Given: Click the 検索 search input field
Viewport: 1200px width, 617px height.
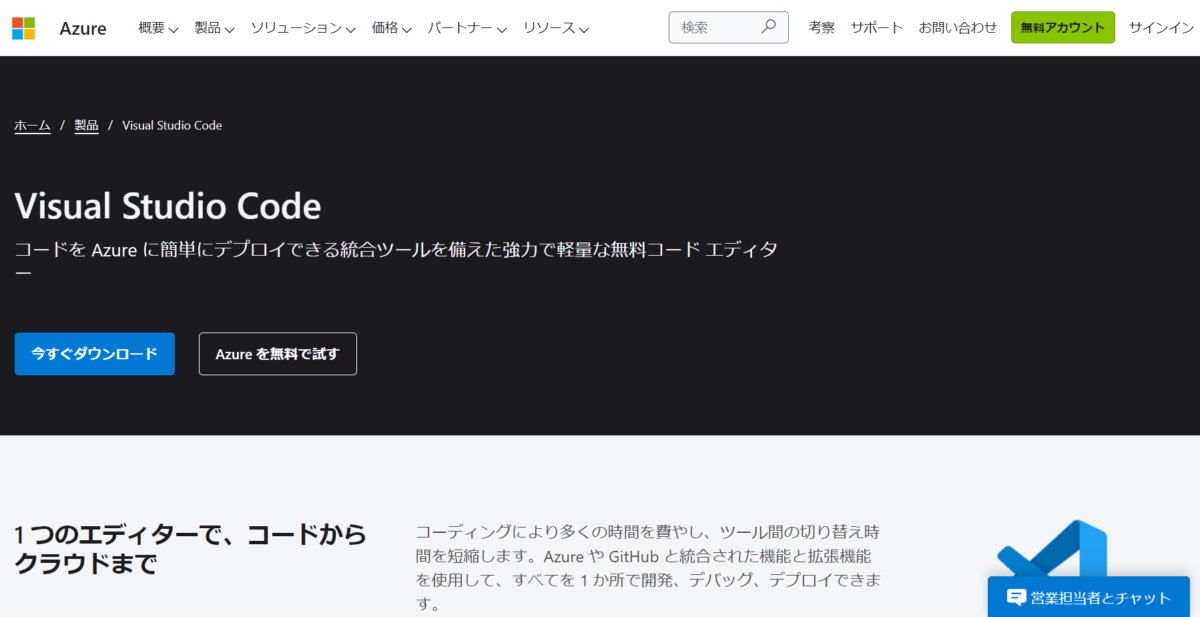Looking at the screenshot, I should pyautogui.click(x=715, y=28).
